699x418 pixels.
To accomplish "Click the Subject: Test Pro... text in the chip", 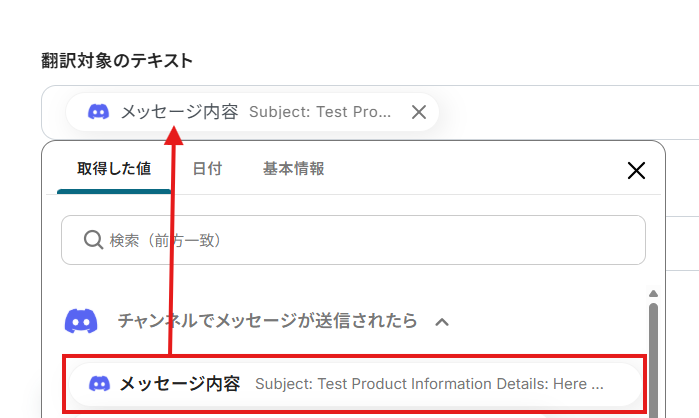I will click(x=320, y=112).
